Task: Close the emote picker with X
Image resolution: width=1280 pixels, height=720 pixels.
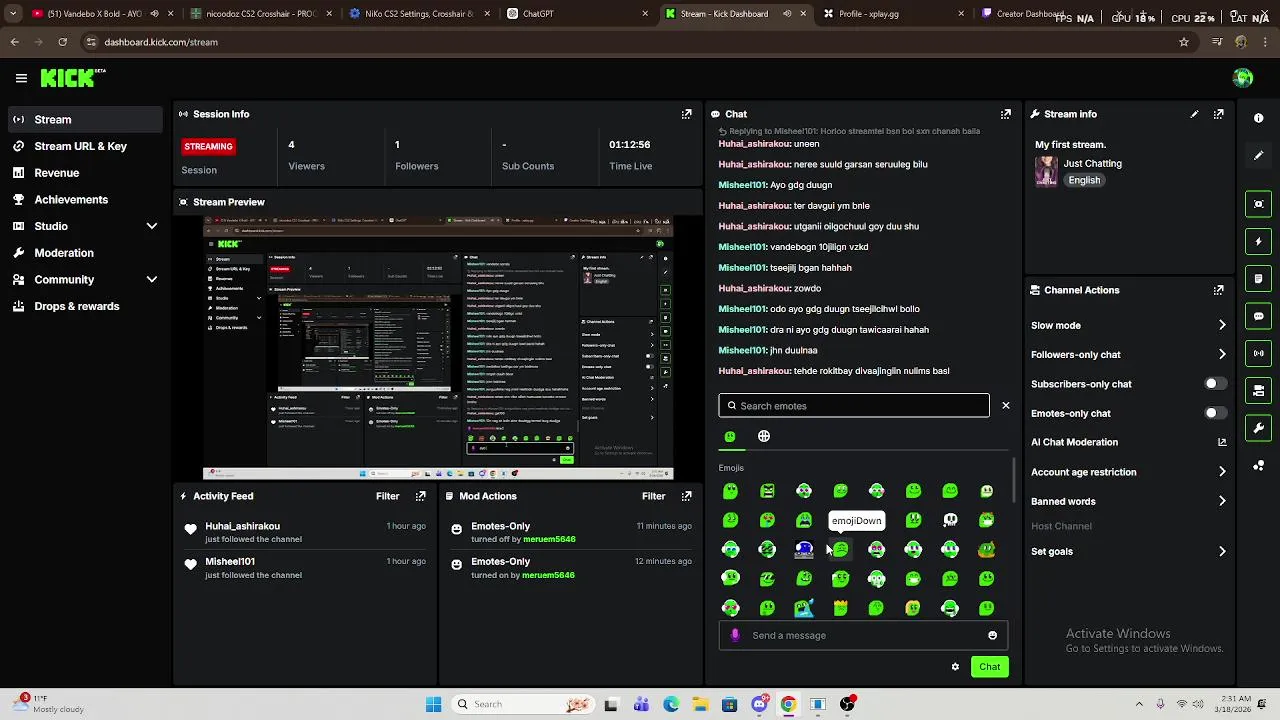Action: tap(1006, 406)
